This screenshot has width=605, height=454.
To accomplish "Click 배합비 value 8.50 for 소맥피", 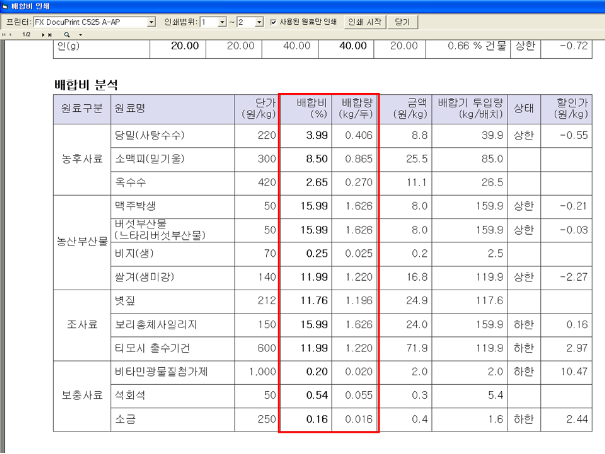I will pyautogui.click(x=317, y=159).
